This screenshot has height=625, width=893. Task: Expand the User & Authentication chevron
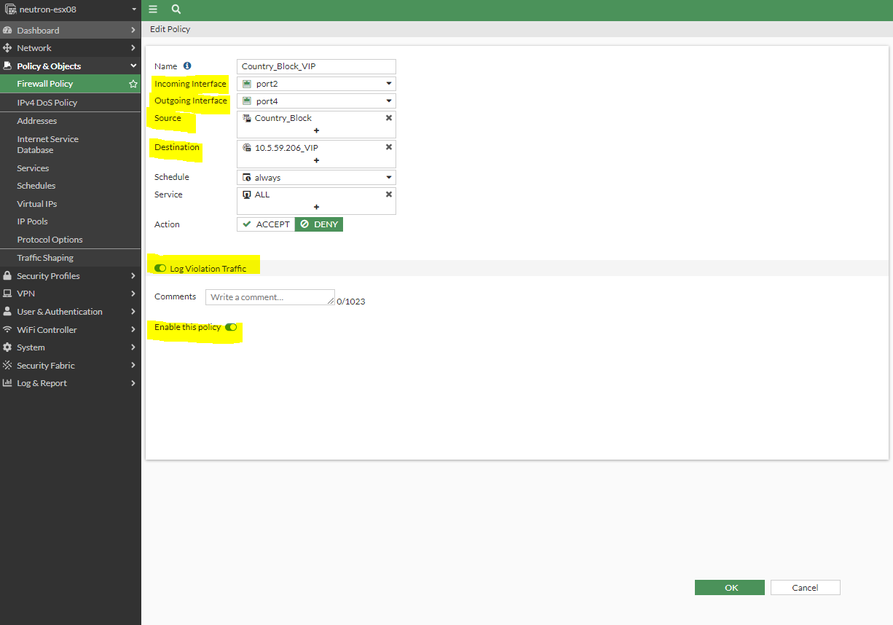coord(133,312)
